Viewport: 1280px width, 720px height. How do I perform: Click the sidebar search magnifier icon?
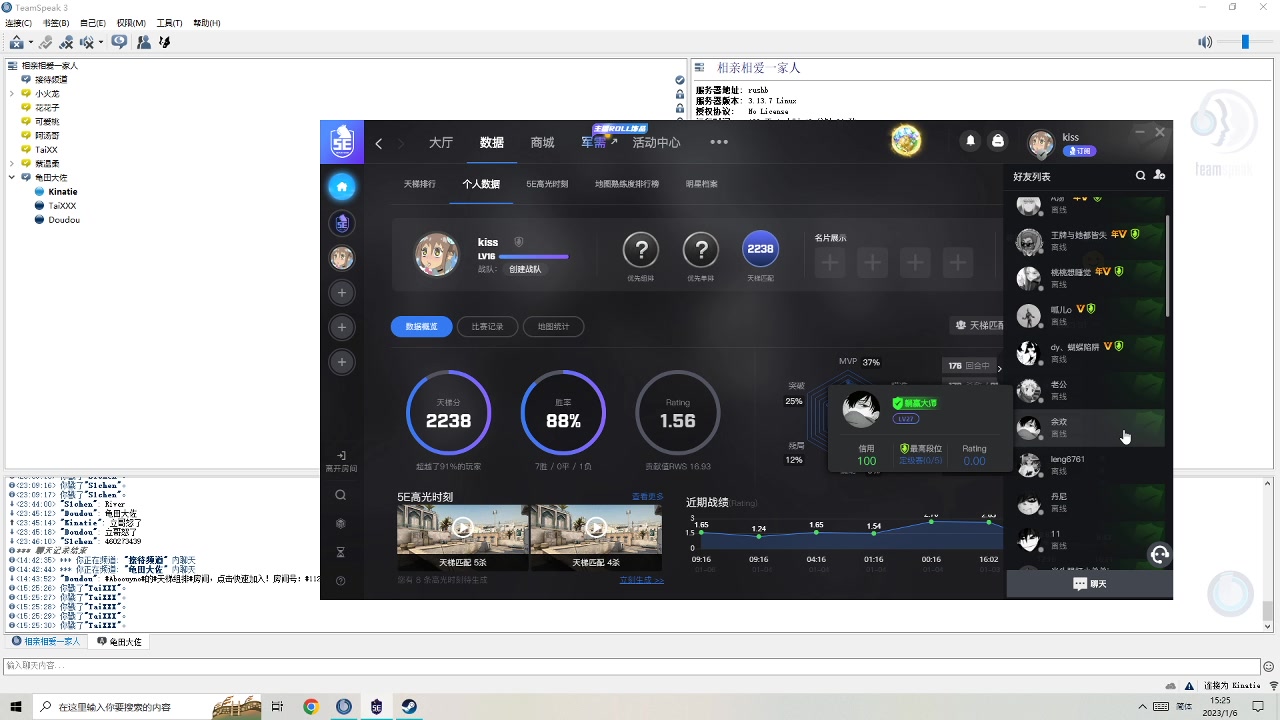click(x=341, y=495)
